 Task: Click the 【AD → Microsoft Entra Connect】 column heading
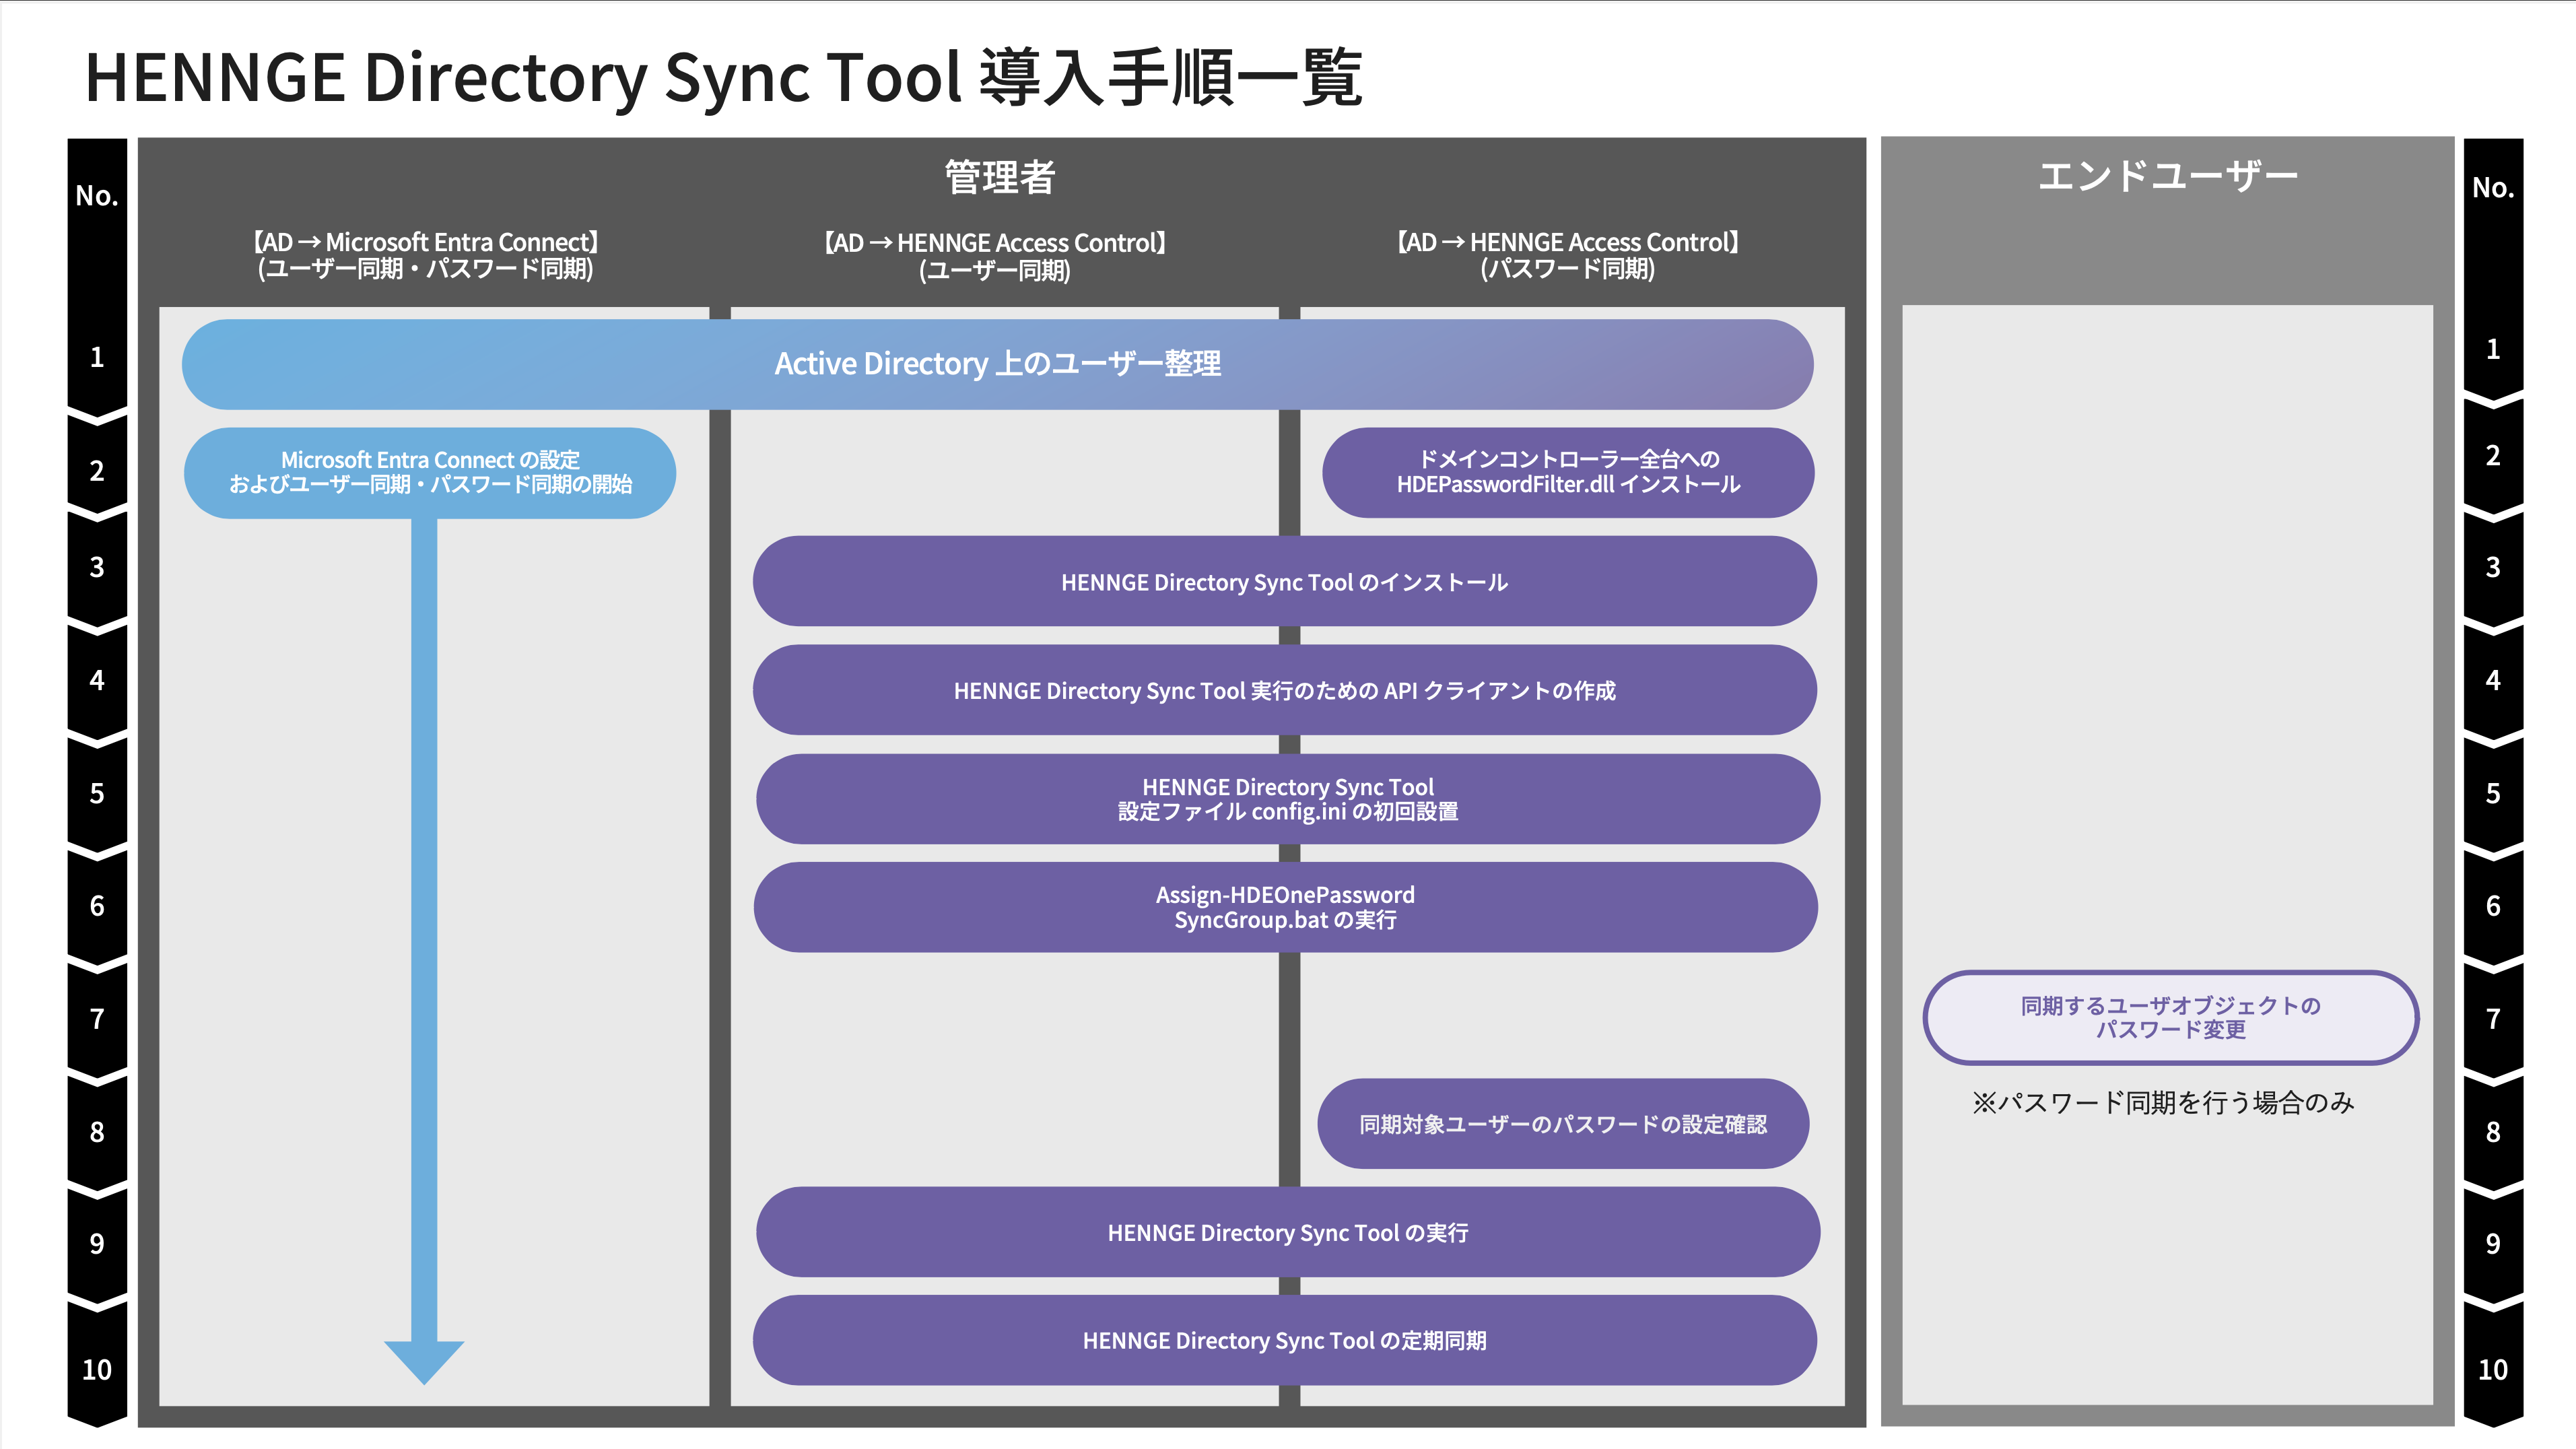(426, 256)
